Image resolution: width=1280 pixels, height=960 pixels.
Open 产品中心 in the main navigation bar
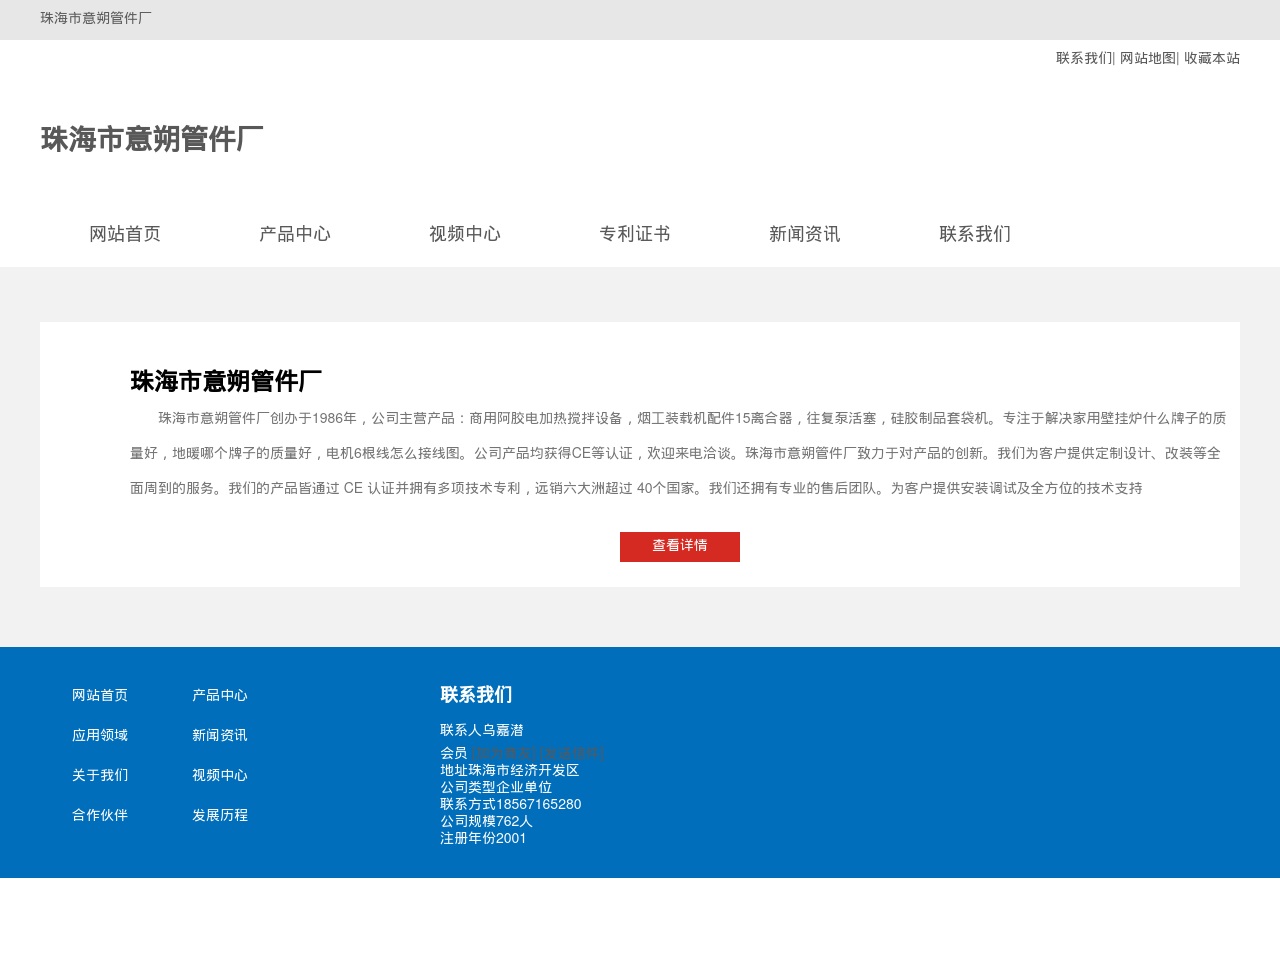click(x=295, y=234)
